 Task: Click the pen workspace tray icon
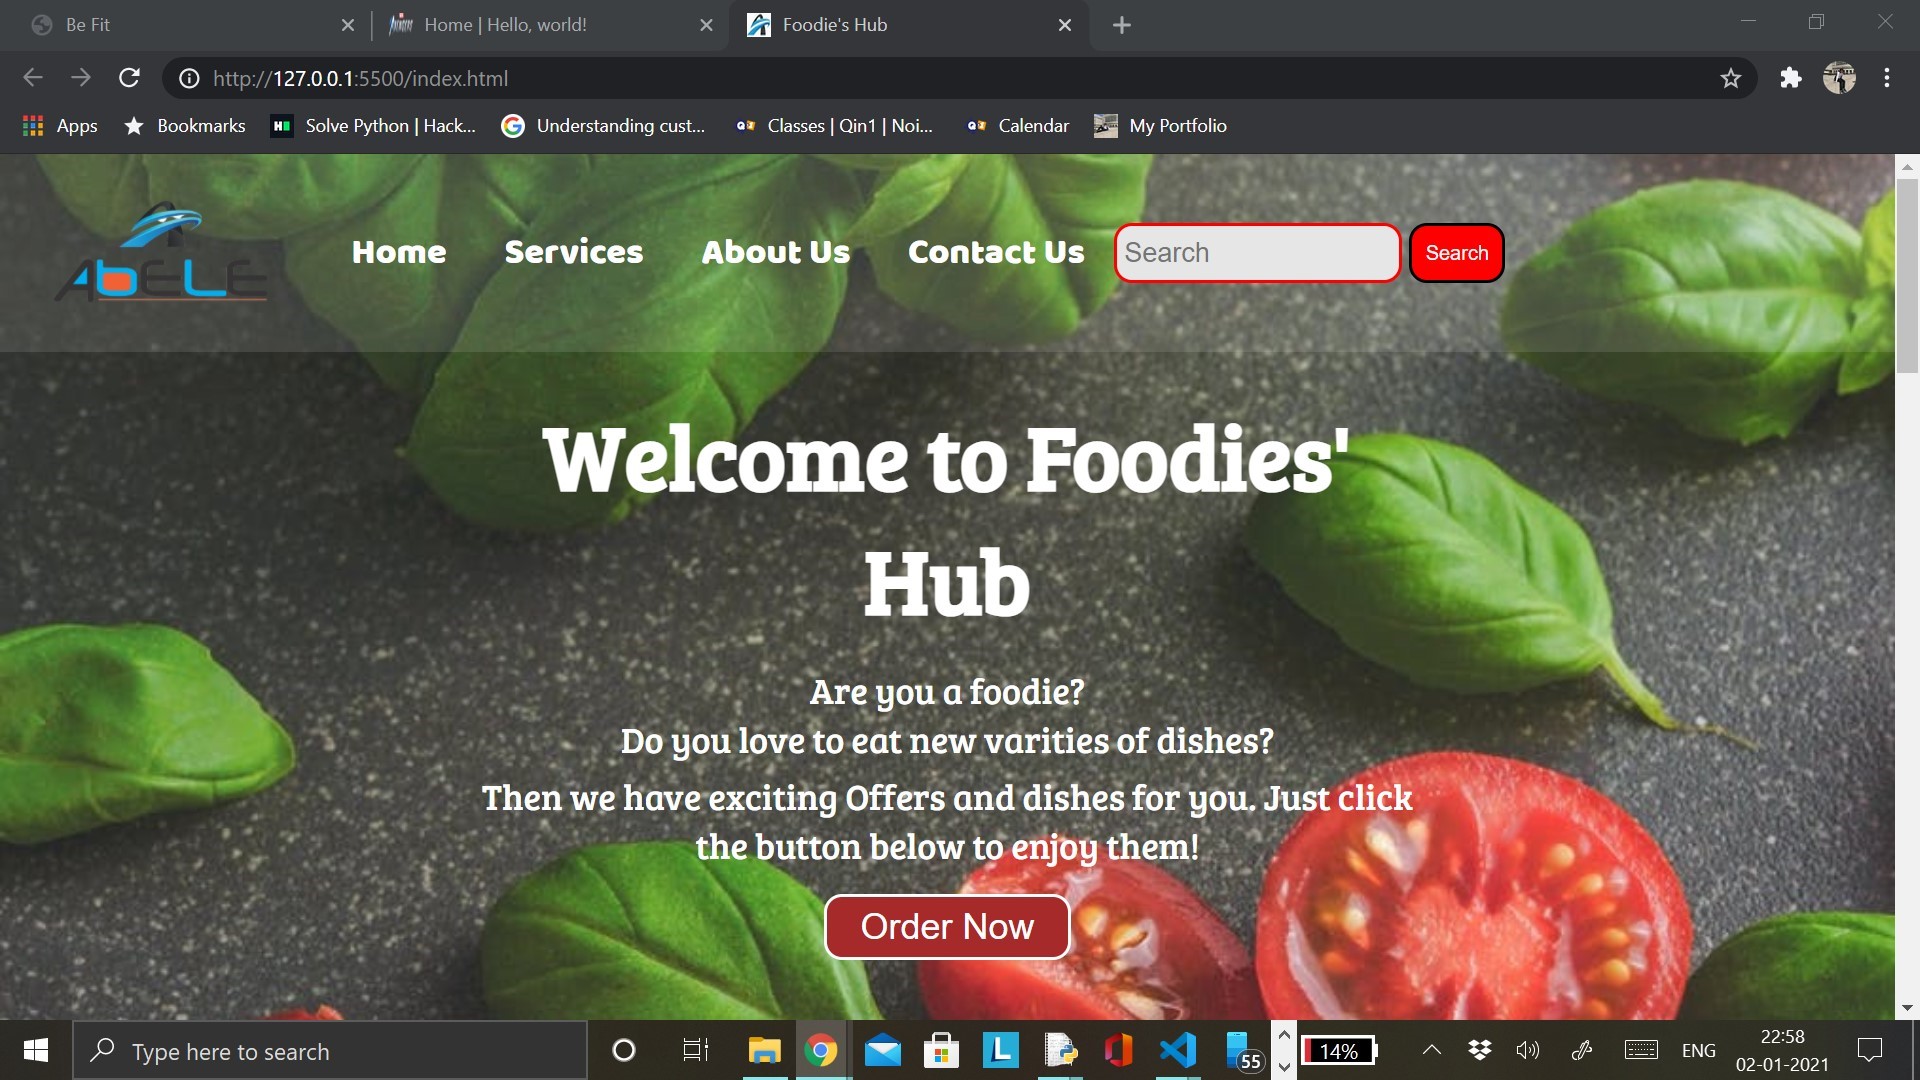[x=1581, y=1050]
